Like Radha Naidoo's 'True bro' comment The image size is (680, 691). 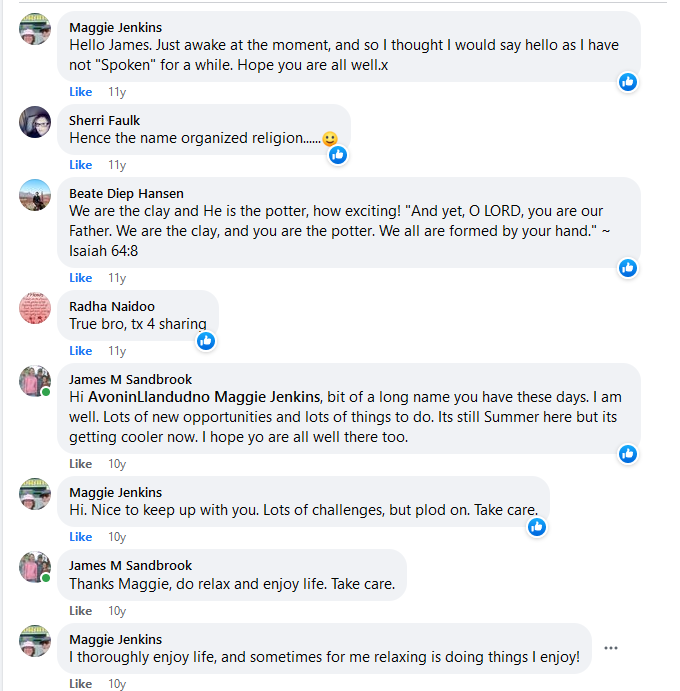pos(80,351)
